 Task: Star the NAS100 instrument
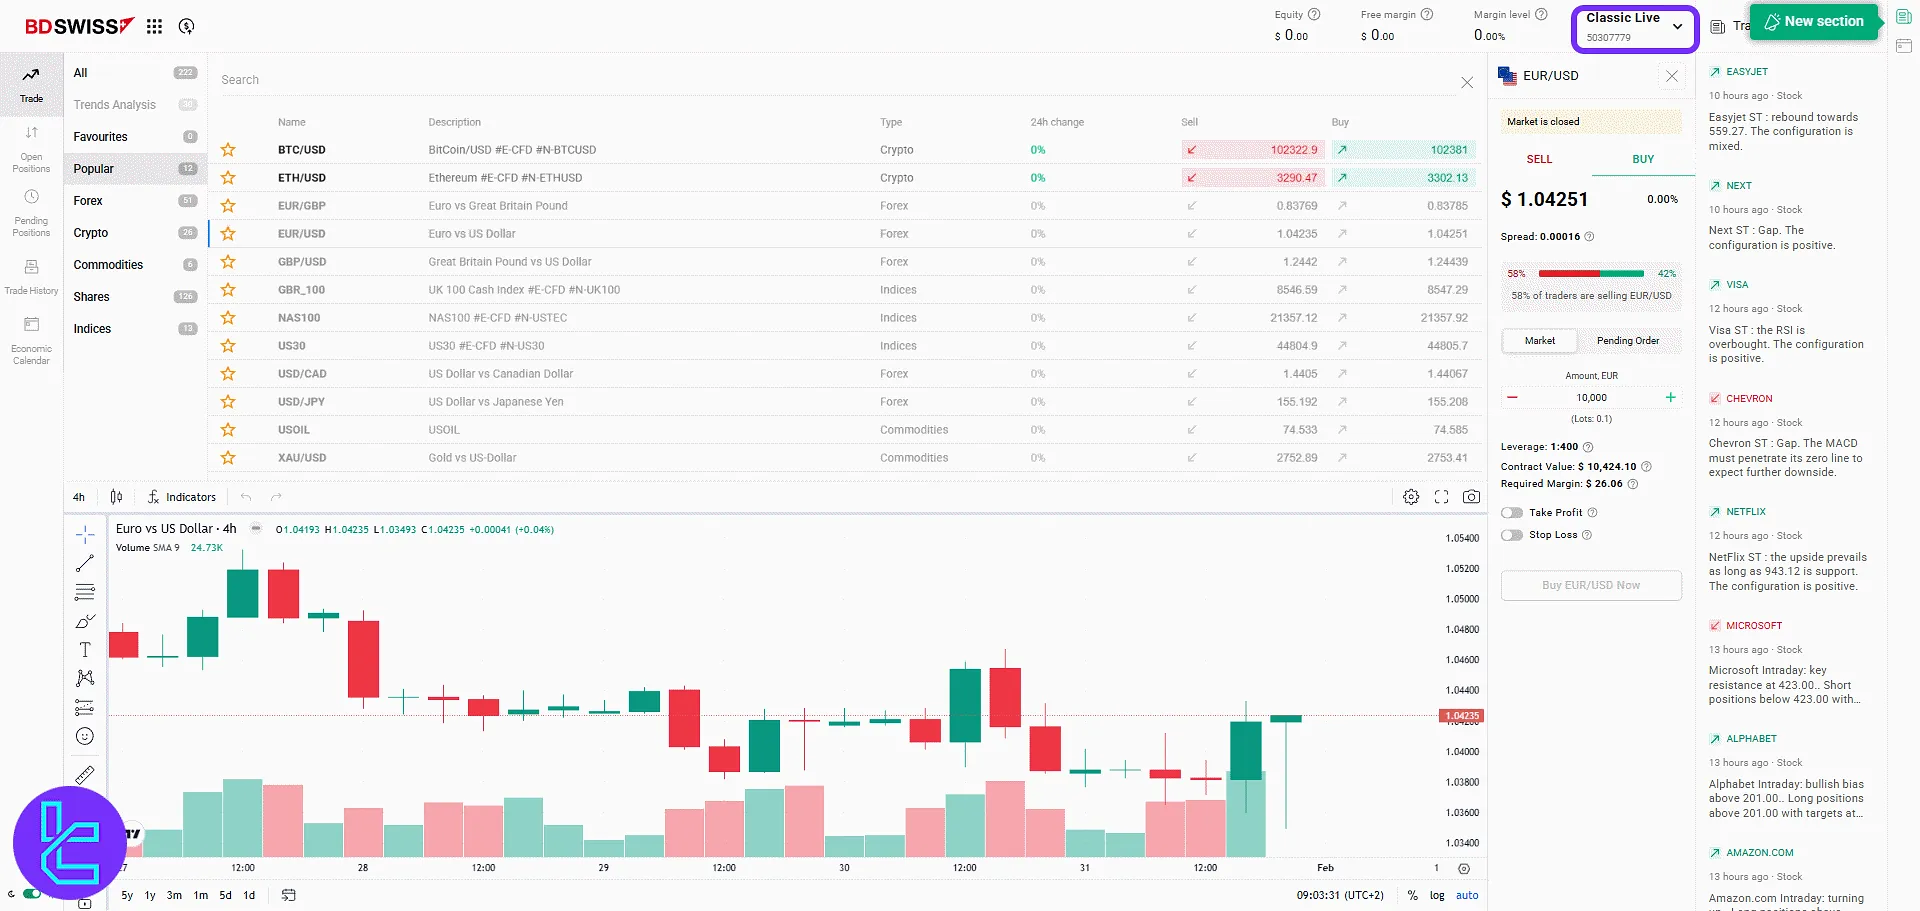pos(228,318)
